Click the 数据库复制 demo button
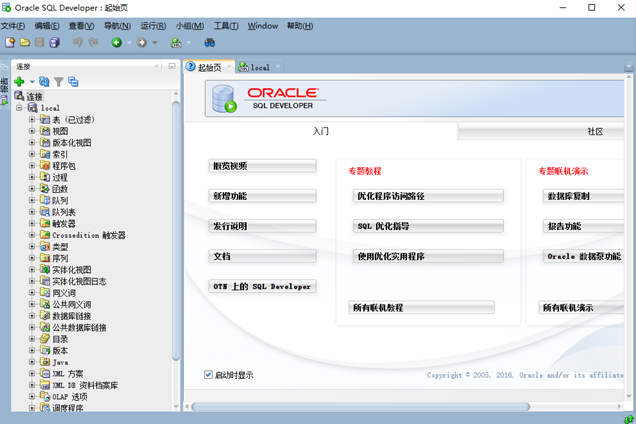 tap(583, 196)
